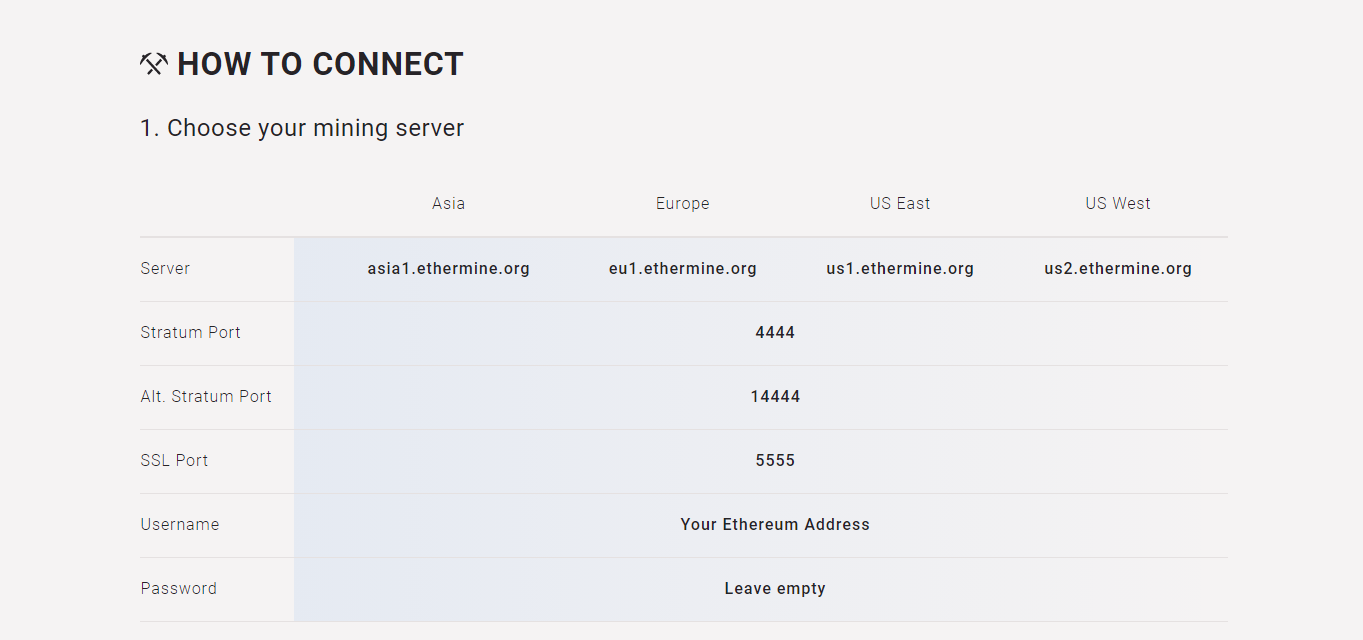The height and width of the screenshot is (640, 1363).
Task: Click the 'Choose your mining server' subheading
Action: [302, 128]
